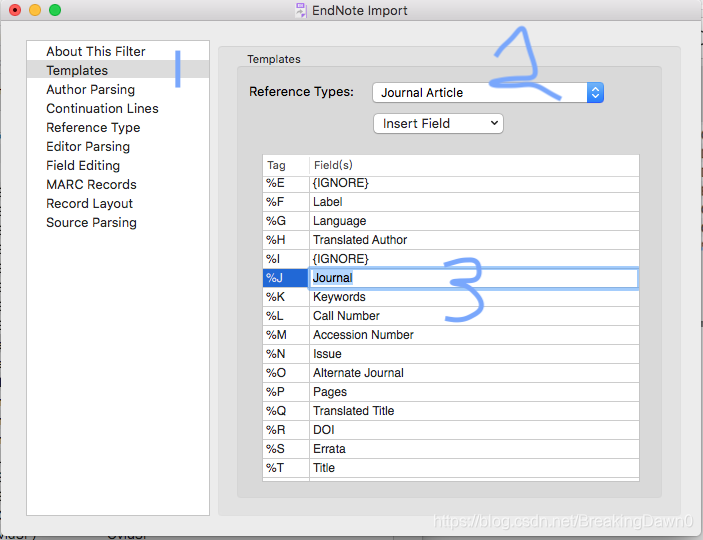This screenshot has height=540, width=703.
Task: Click the EndNote Import title bar document icon
Action: tap(301, 10)
